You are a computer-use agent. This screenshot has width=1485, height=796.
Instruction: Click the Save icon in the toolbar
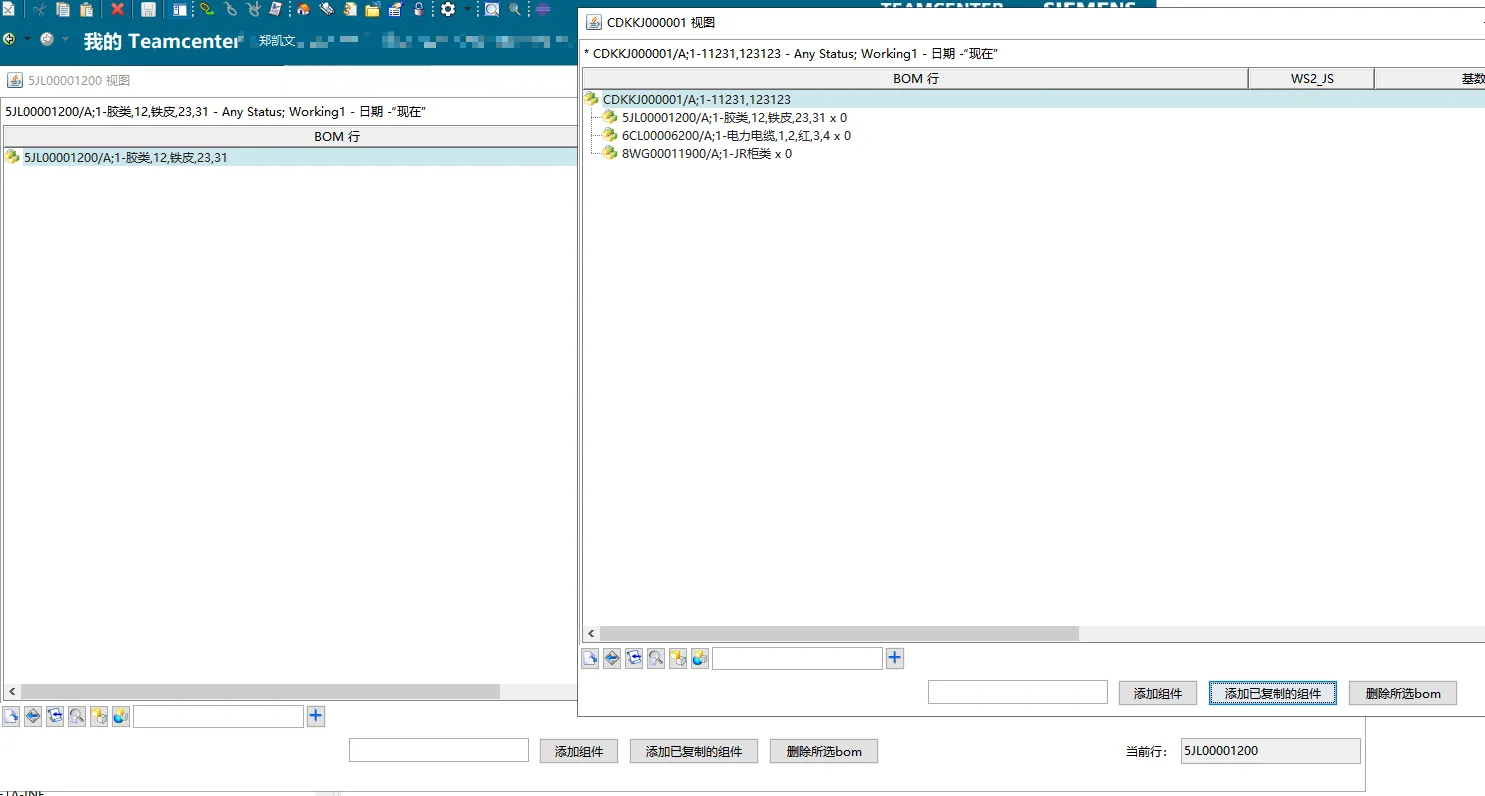pos(146,9)
